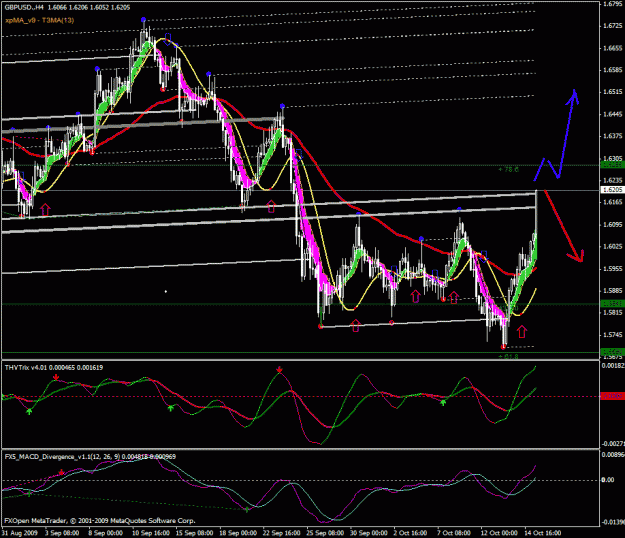Click the 1.5745 price axis label

tap(613, 335)
